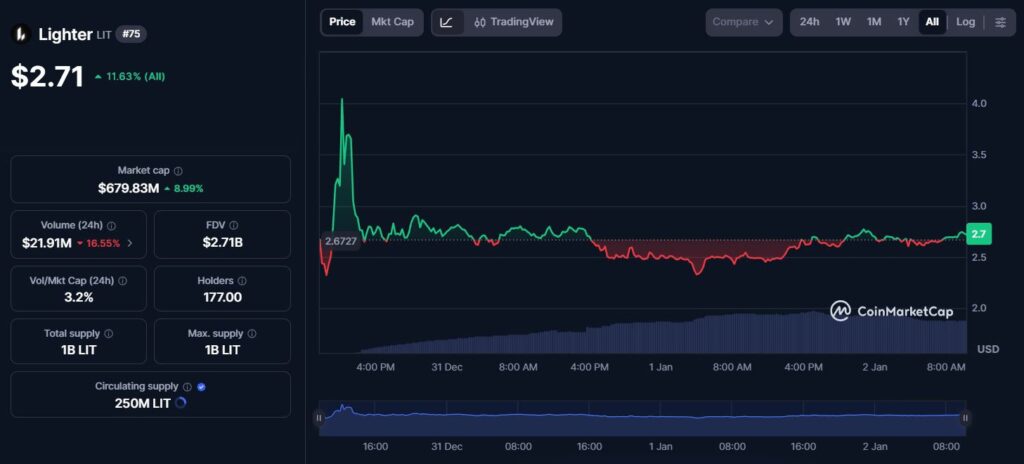
Task: Click left handle of range slider
Action: click(x=319, y=418)
